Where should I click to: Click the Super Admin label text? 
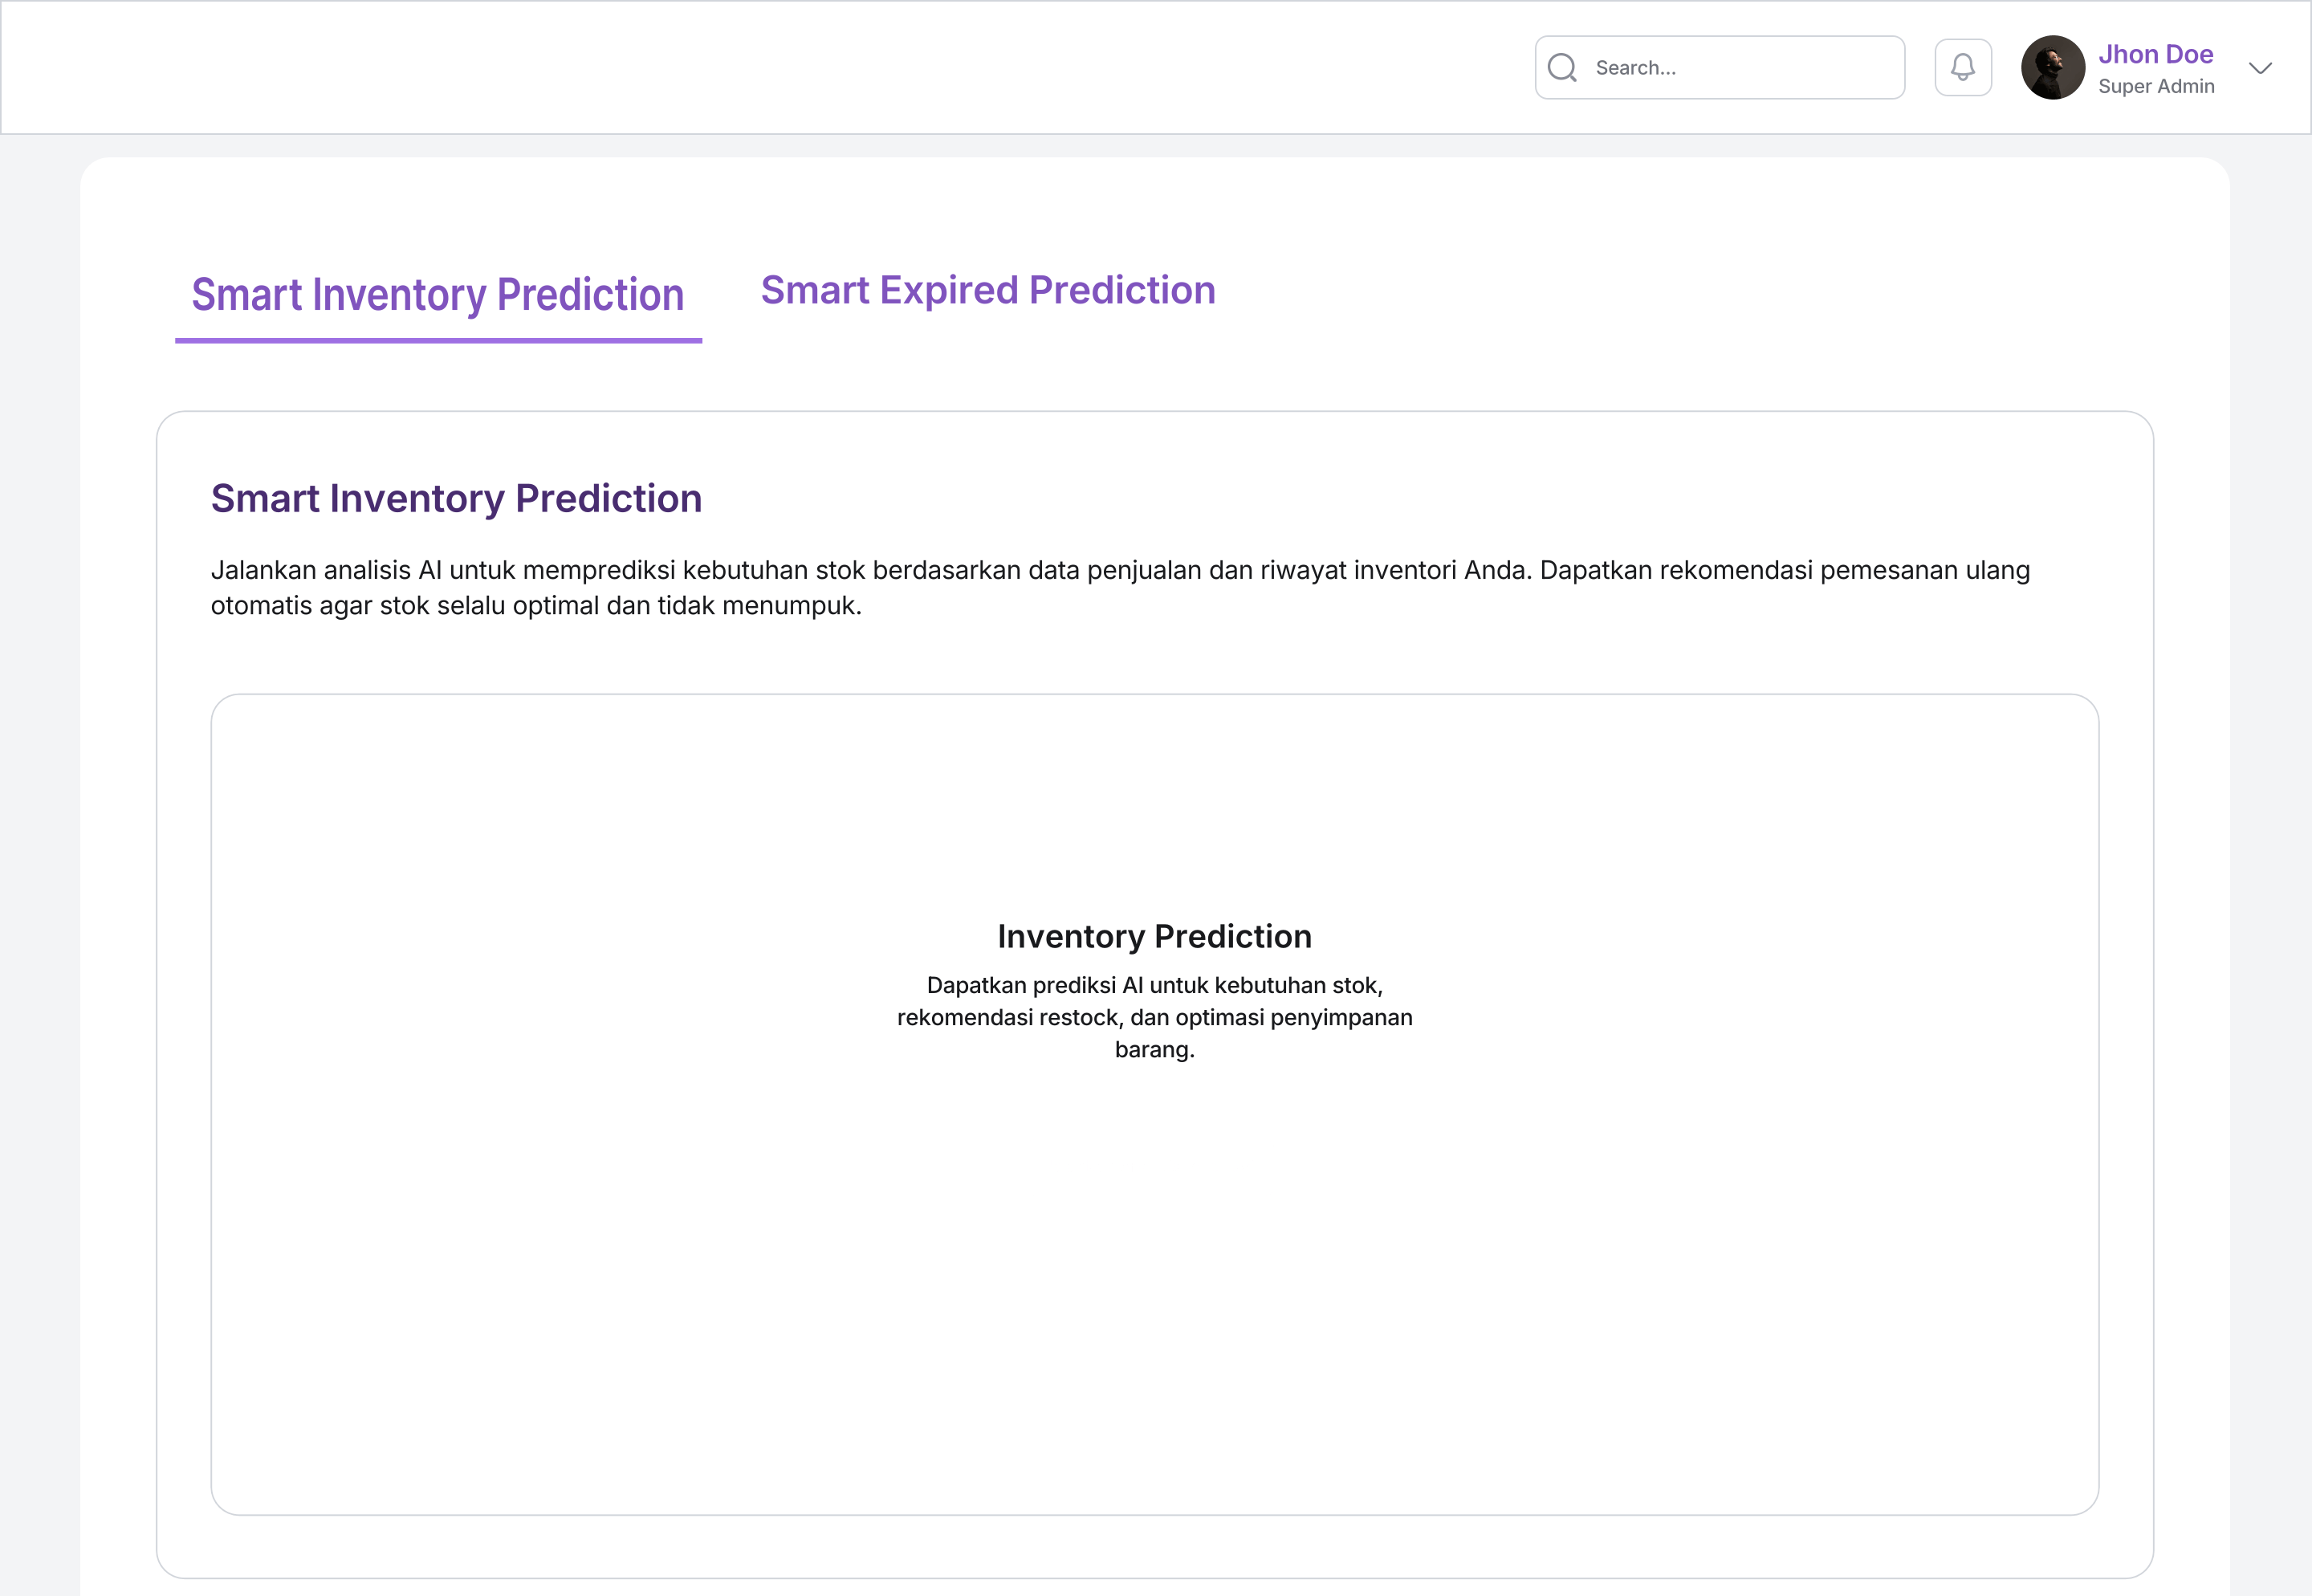(x=2156, y=87)
